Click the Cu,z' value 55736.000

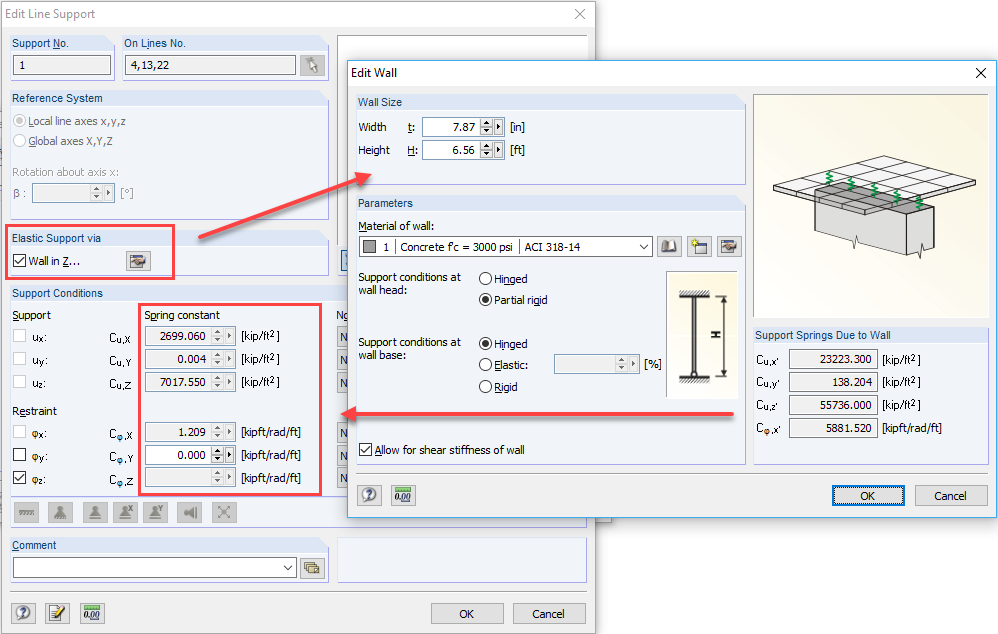tap(833, 405)
